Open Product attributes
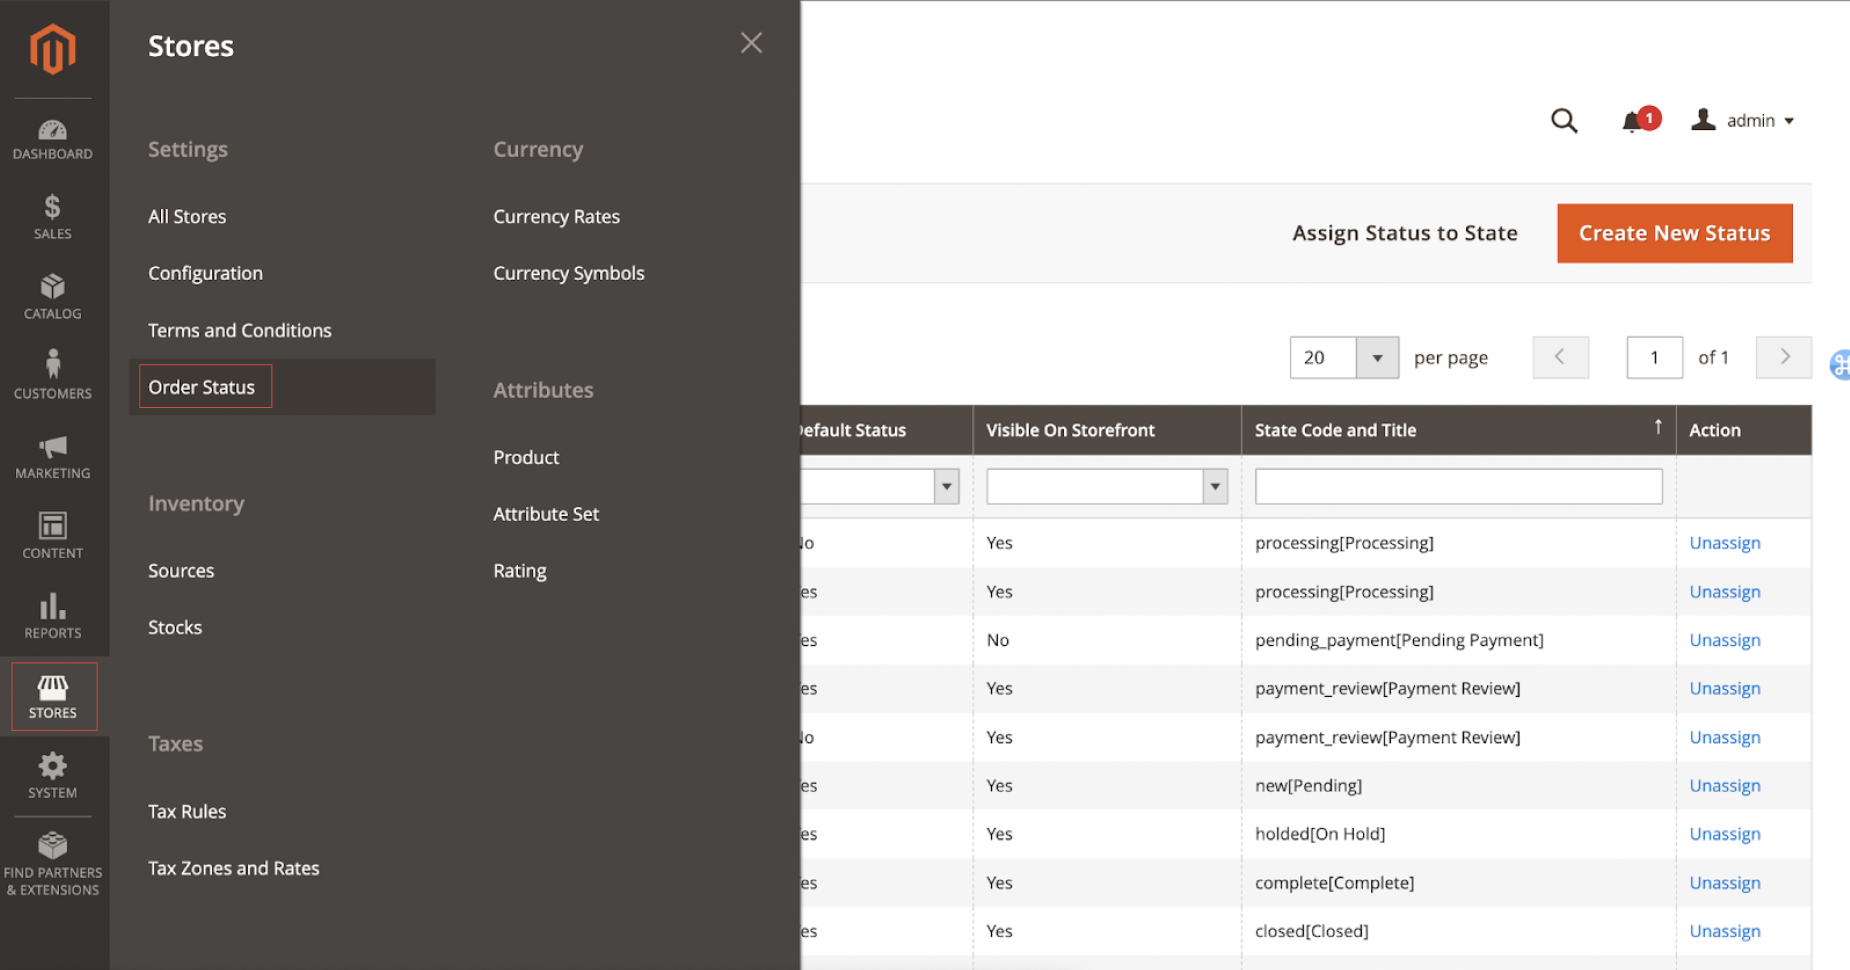Viewport: 1850px width, 970px height. pos(526,457)
